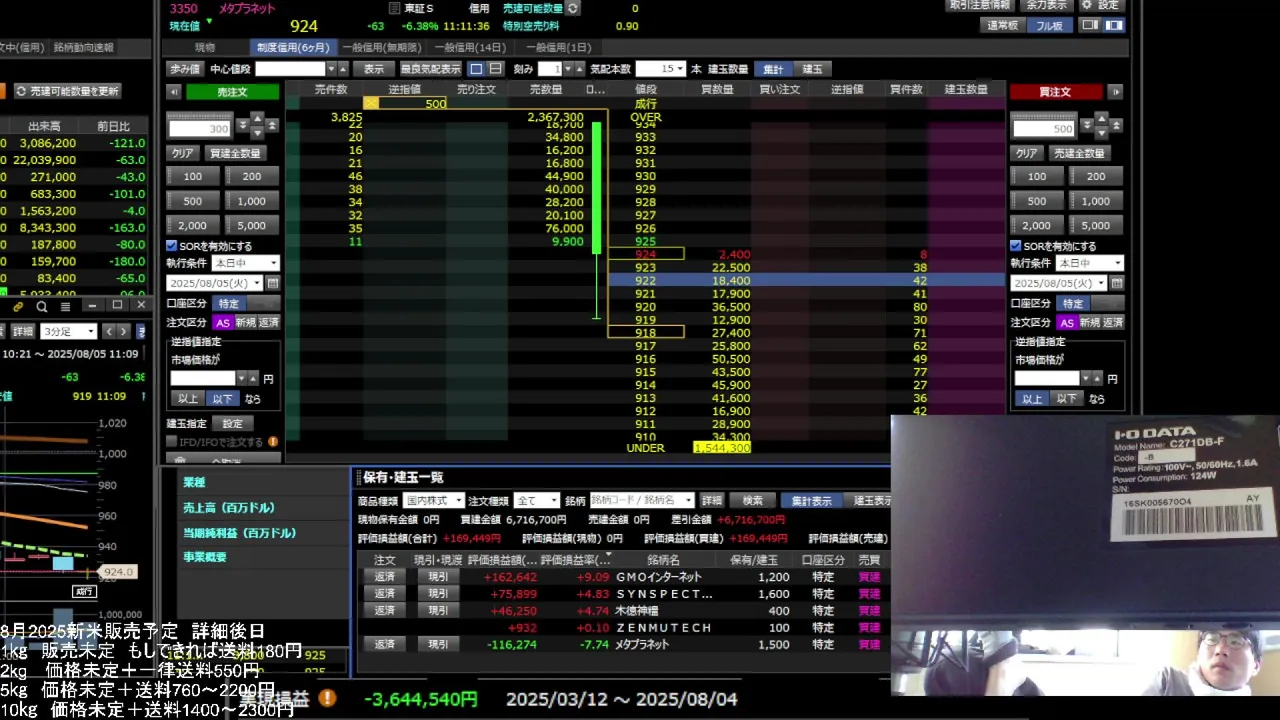Select sell-side 返済 order type

click(269, 323)
